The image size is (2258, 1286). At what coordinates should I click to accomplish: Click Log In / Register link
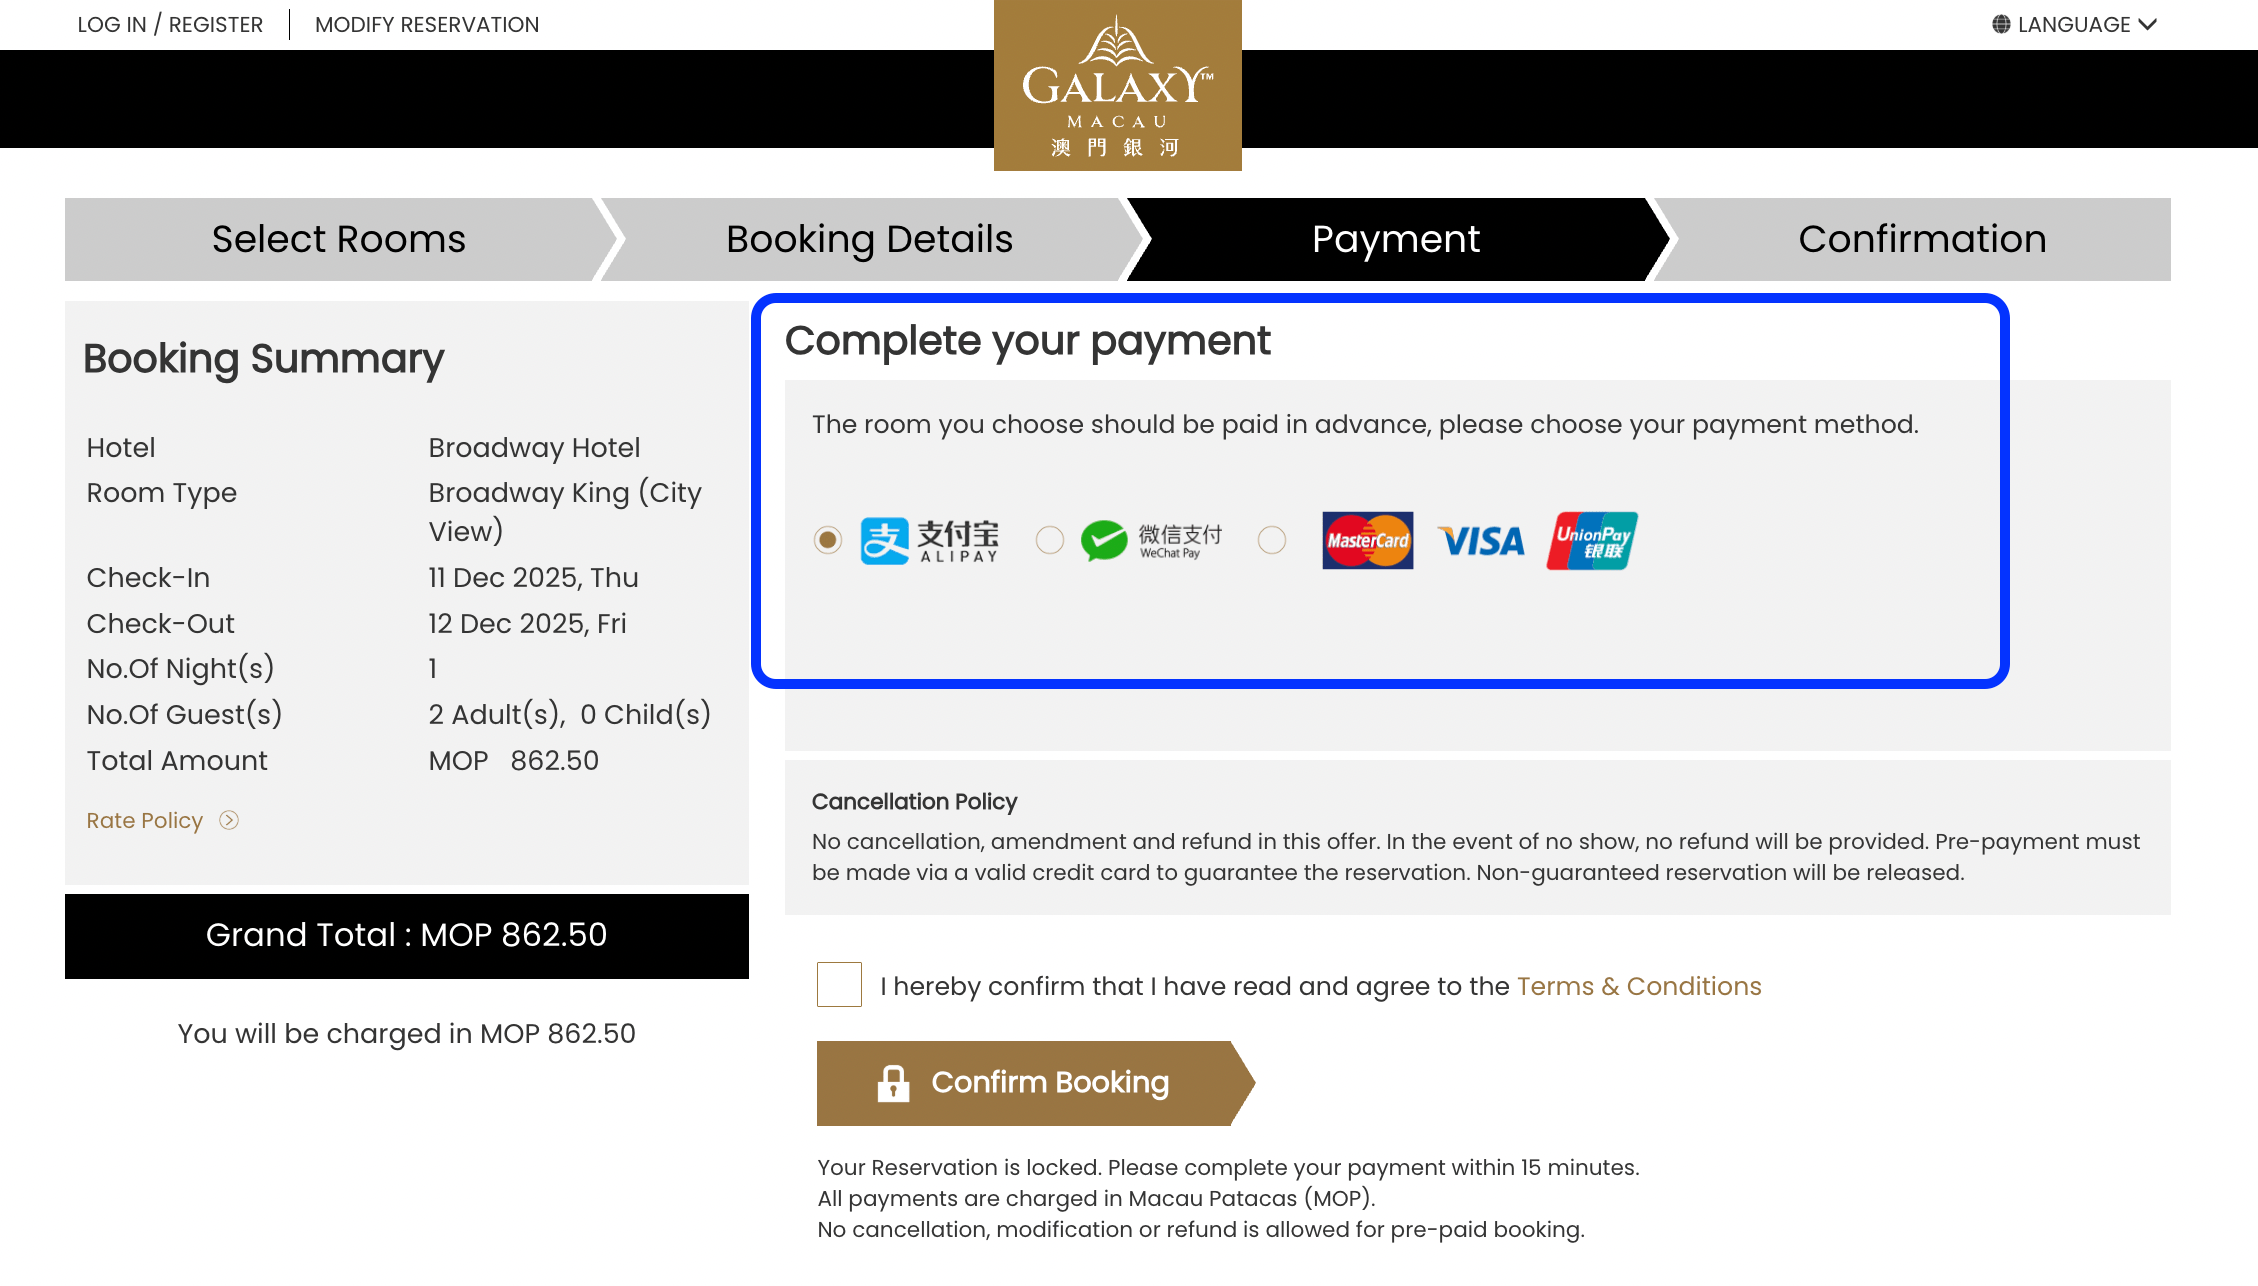(170, 24)
